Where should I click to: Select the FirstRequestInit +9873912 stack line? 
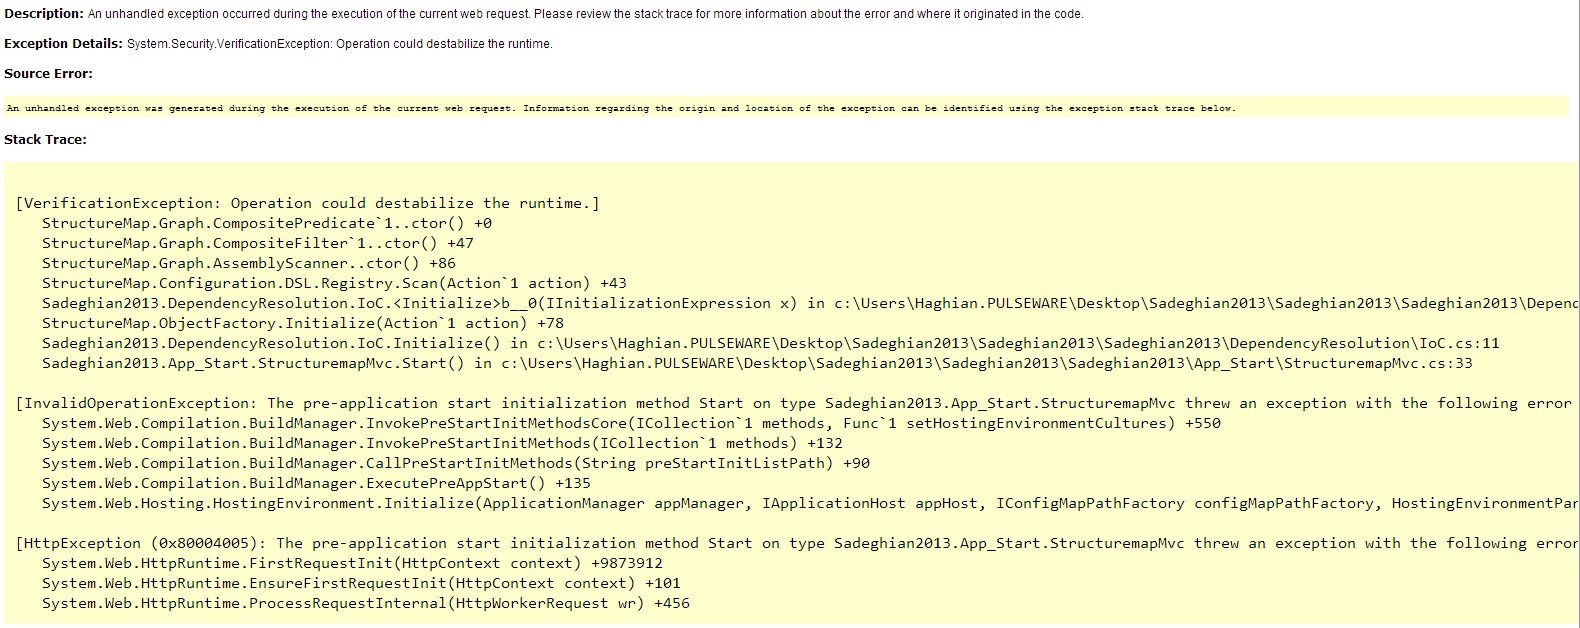click(351, 563)
